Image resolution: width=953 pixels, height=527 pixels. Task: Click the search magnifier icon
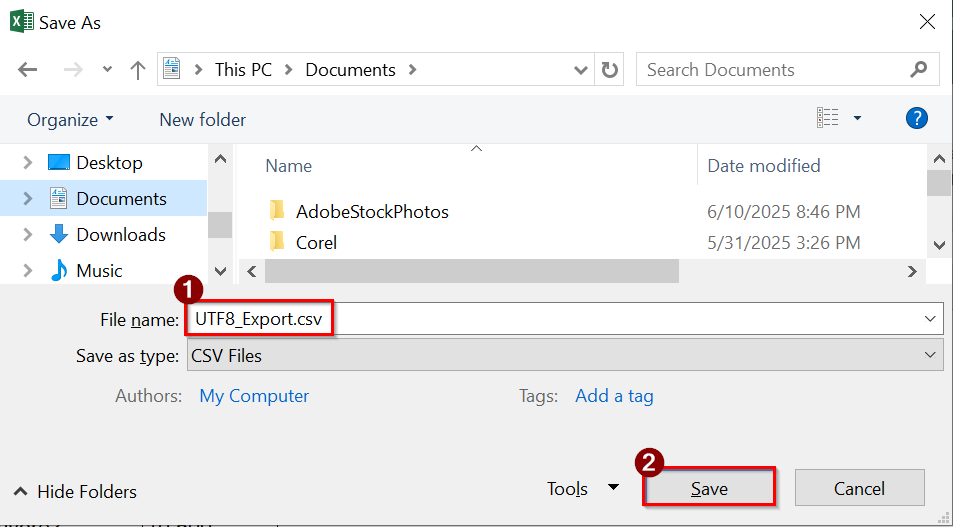919,70
